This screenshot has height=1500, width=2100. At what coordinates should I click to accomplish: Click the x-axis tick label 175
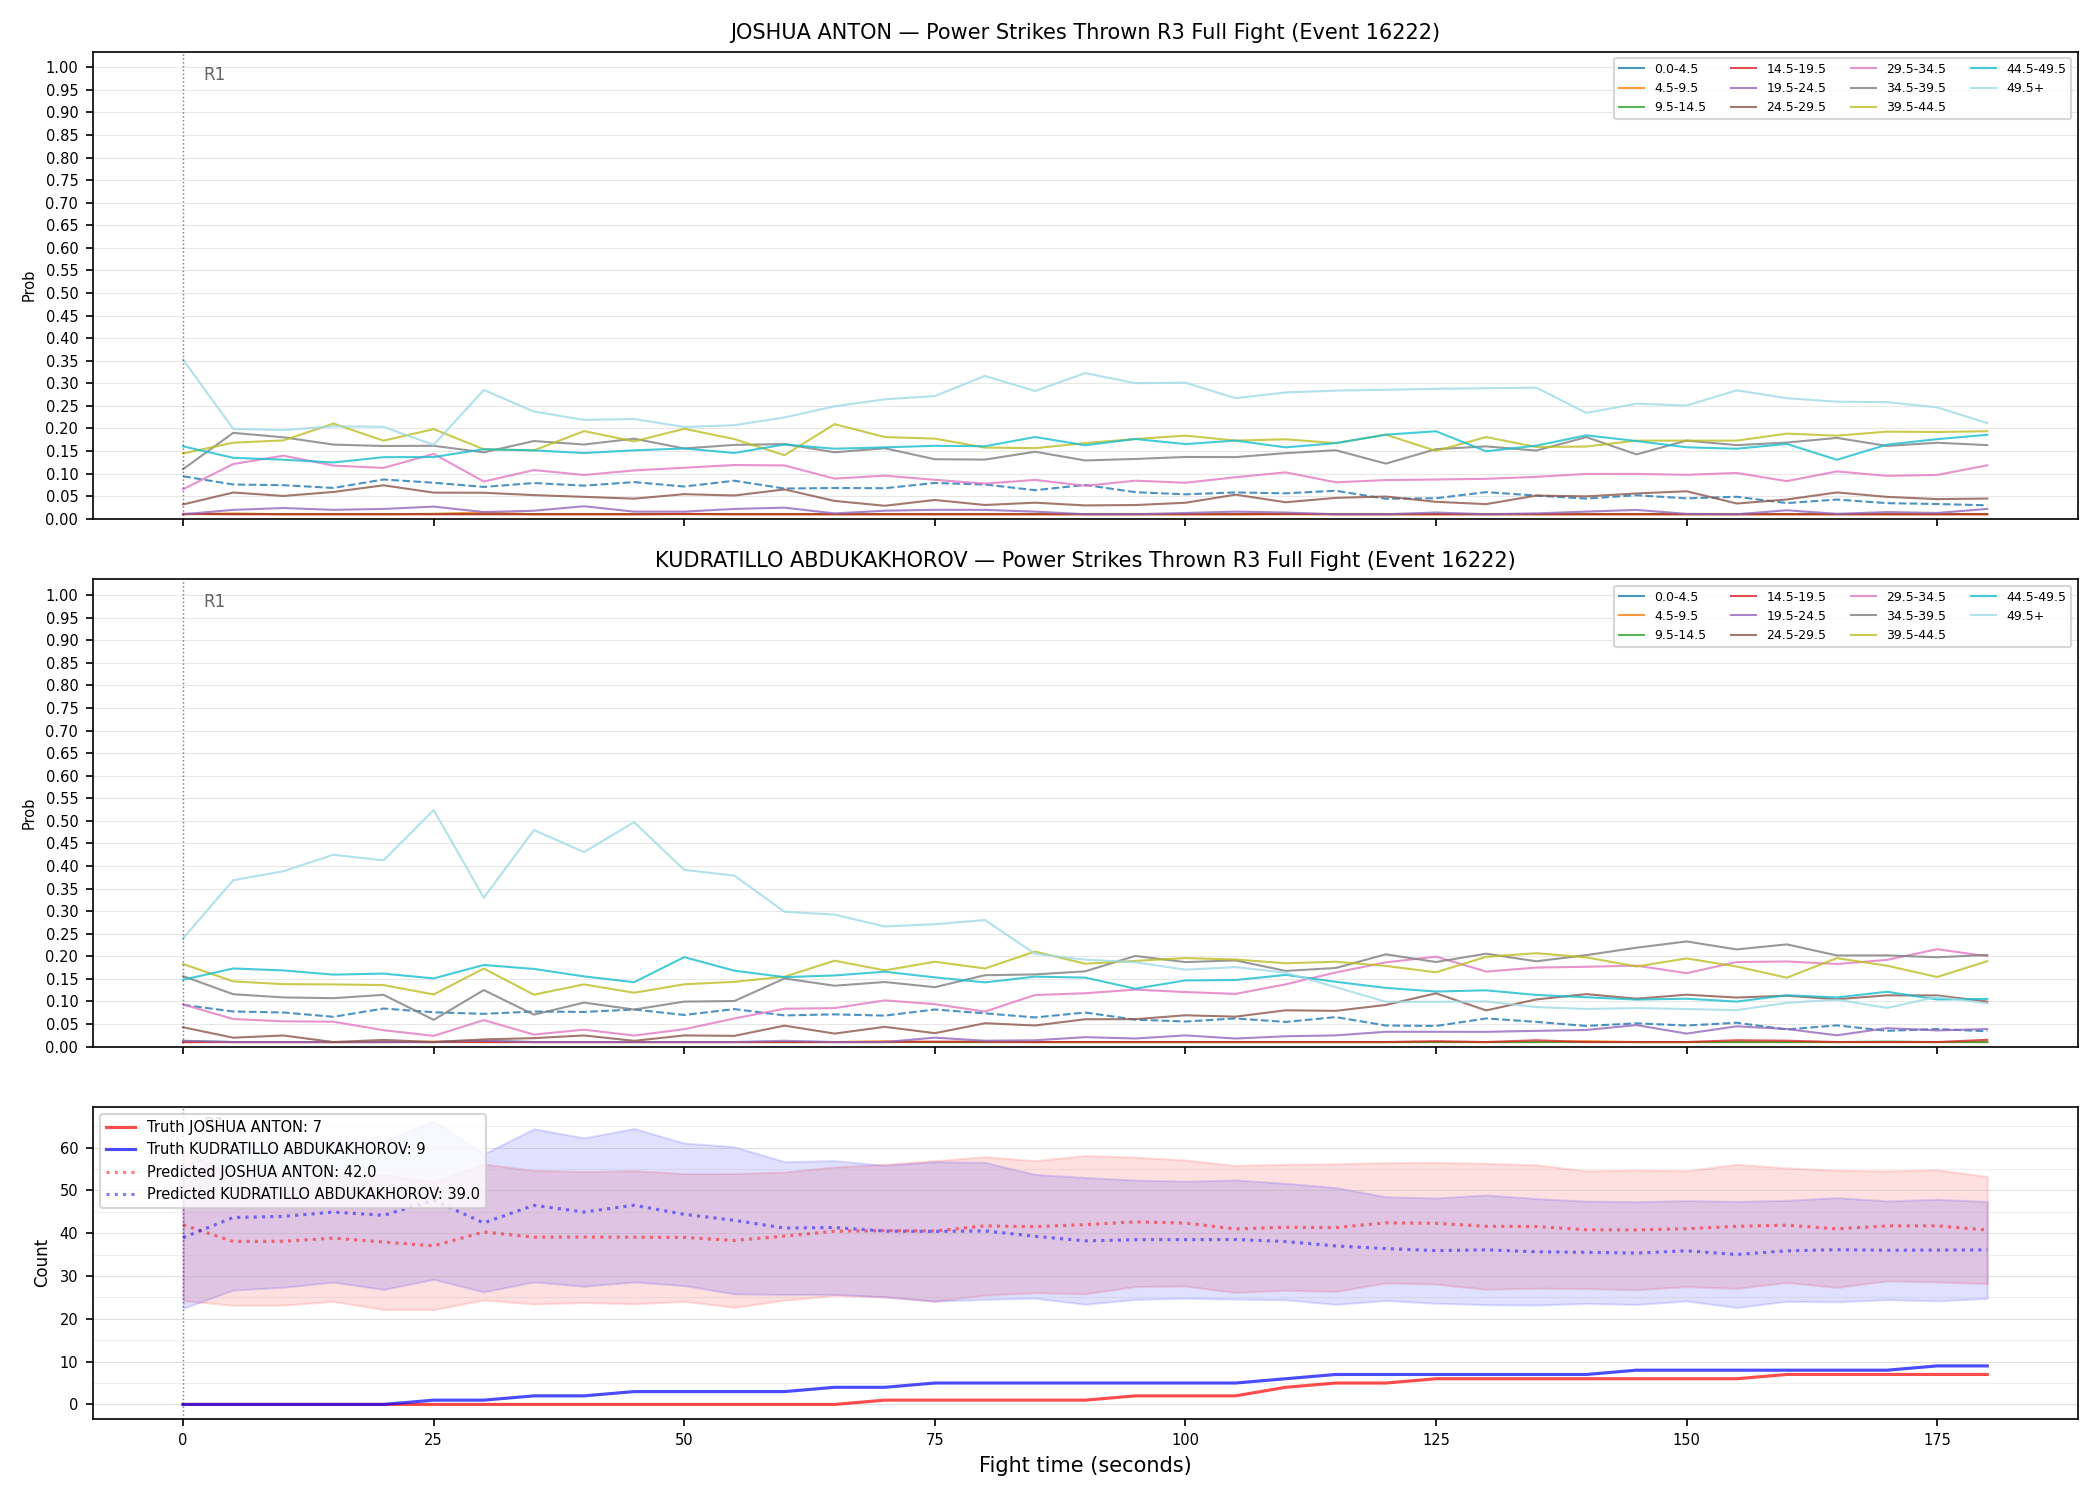[x=1937, y=1440]
